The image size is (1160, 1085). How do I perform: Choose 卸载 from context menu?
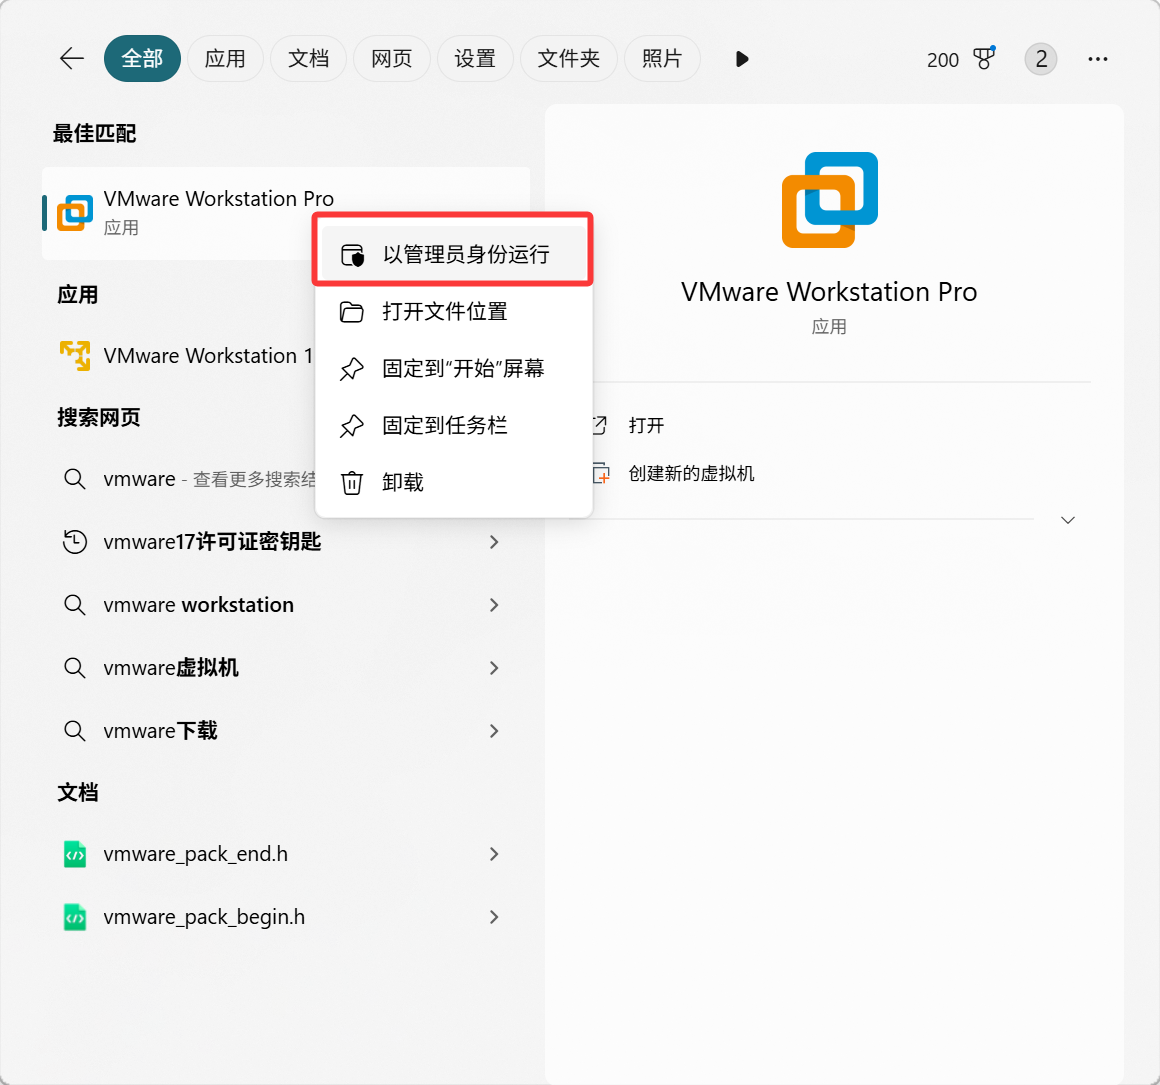453,482
